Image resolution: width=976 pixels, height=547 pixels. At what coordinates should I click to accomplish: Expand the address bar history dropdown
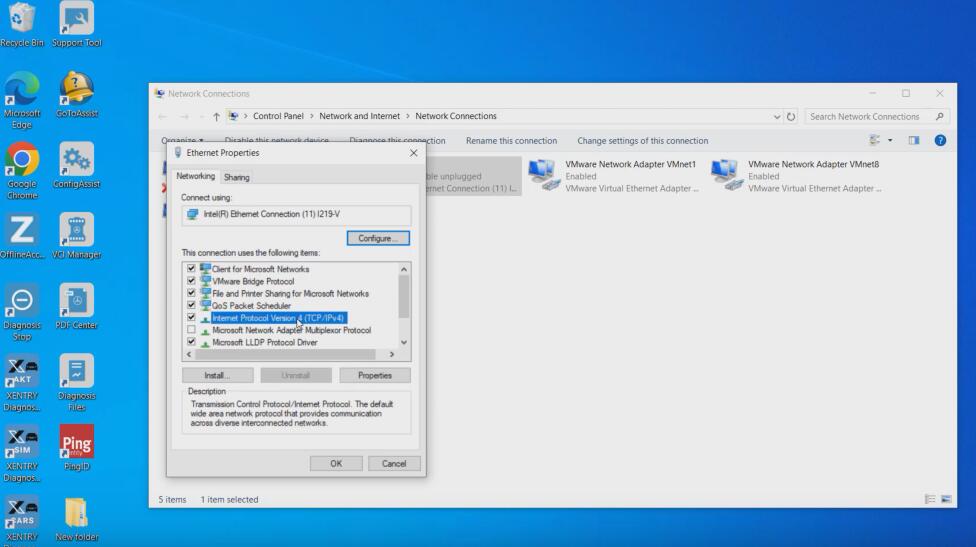pyautogui.click(x=776, y=116)
